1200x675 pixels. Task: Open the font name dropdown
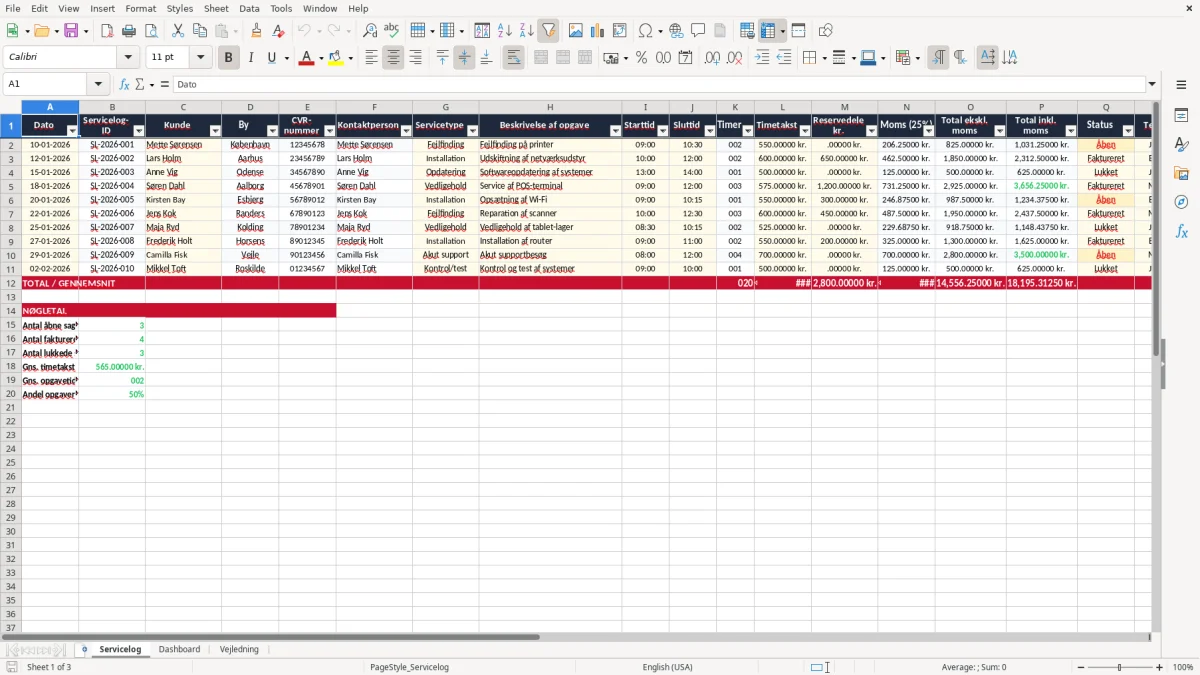coord(128,58)
